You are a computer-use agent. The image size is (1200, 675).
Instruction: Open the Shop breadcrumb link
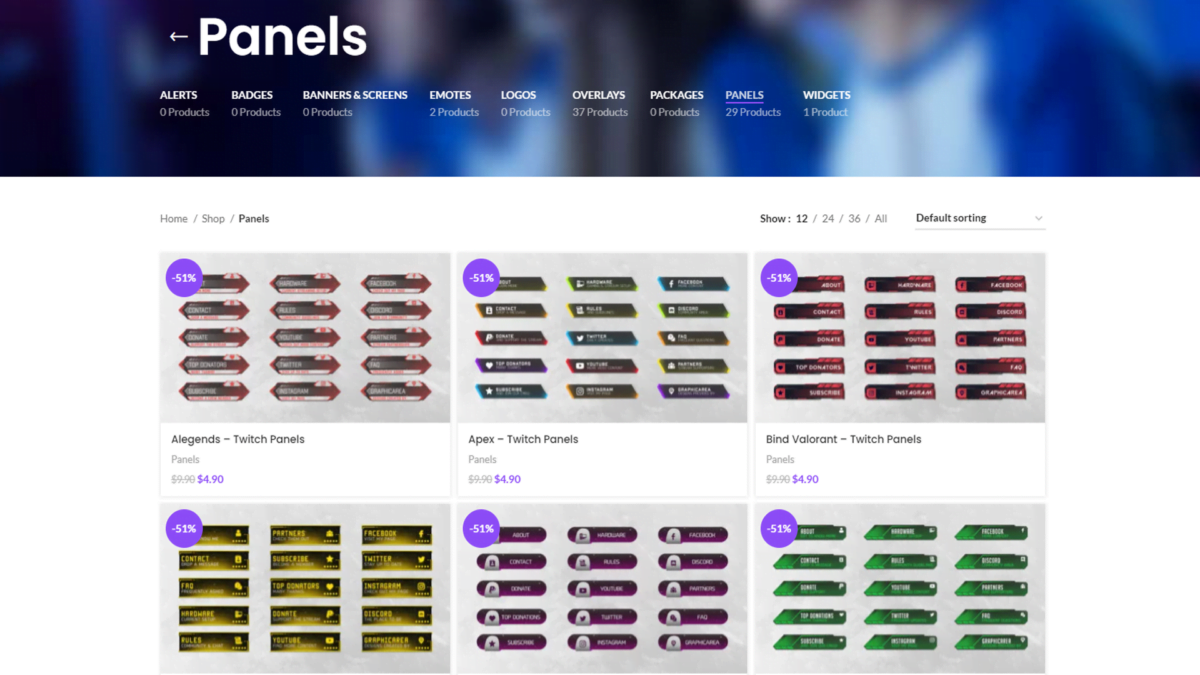(x=213, y=218)
